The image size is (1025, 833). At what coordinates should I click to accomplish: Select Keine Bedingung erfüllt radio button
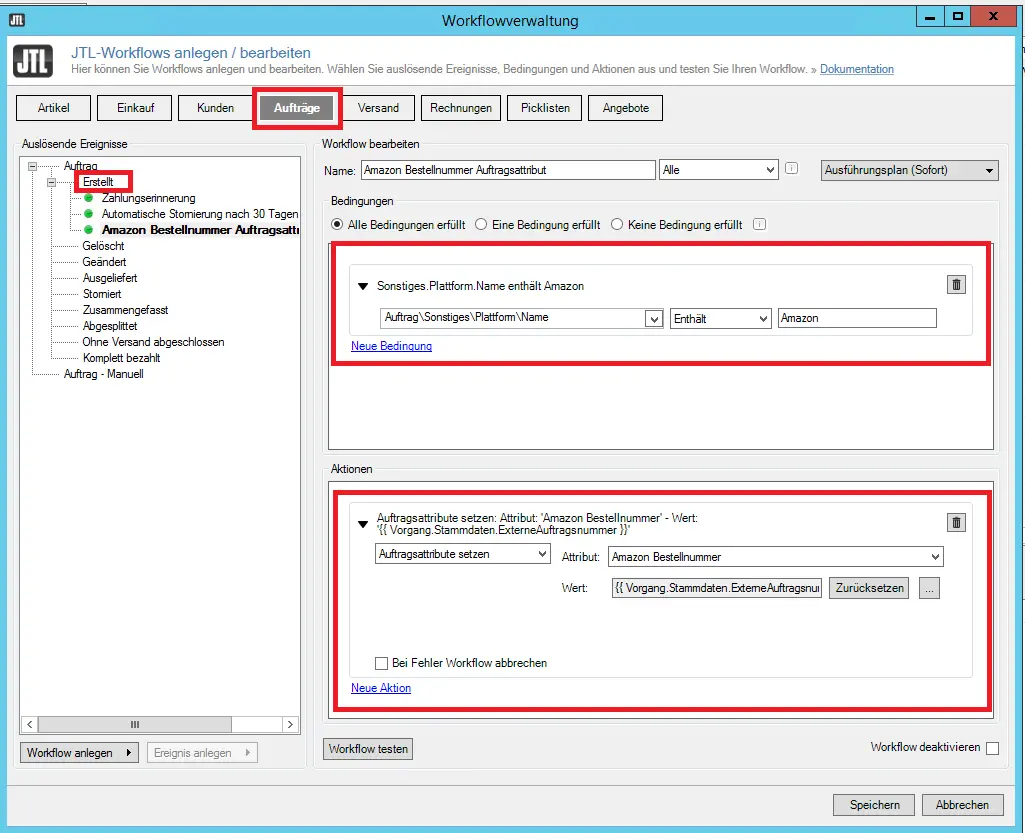pos(617,224)
